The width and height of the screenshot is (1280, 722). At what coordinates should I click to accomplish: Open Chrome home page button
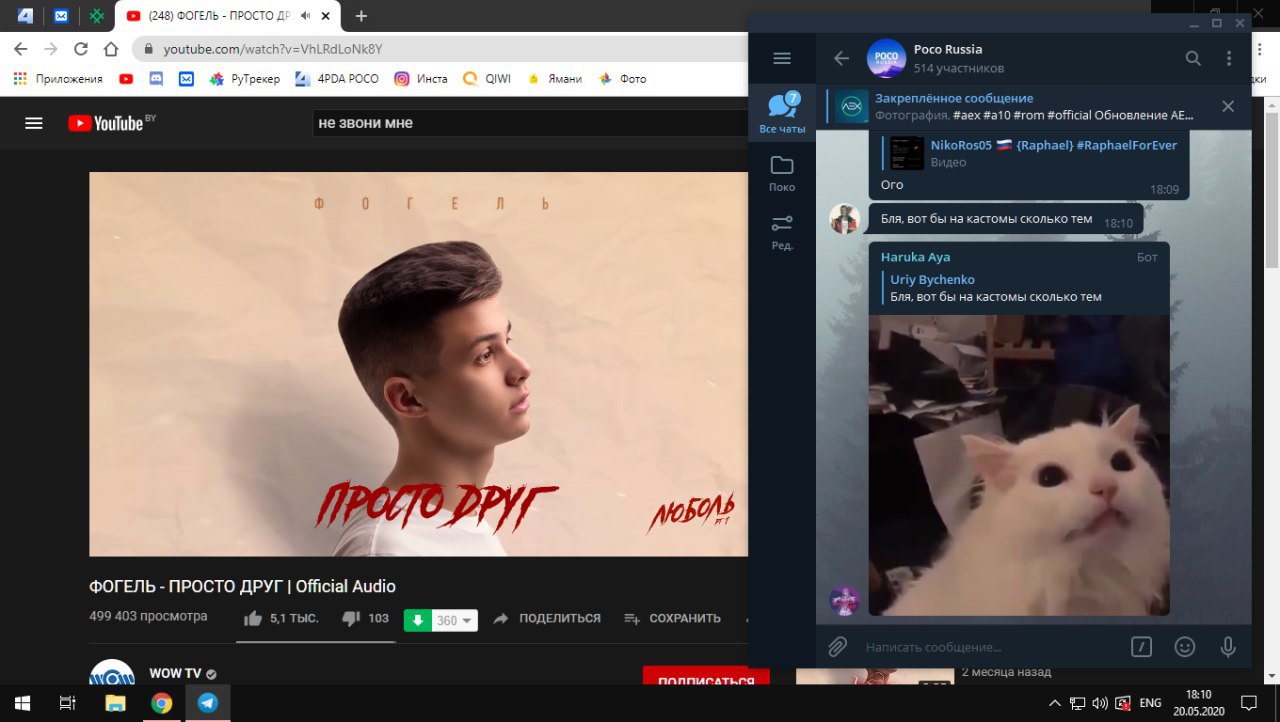coord(111,48)
